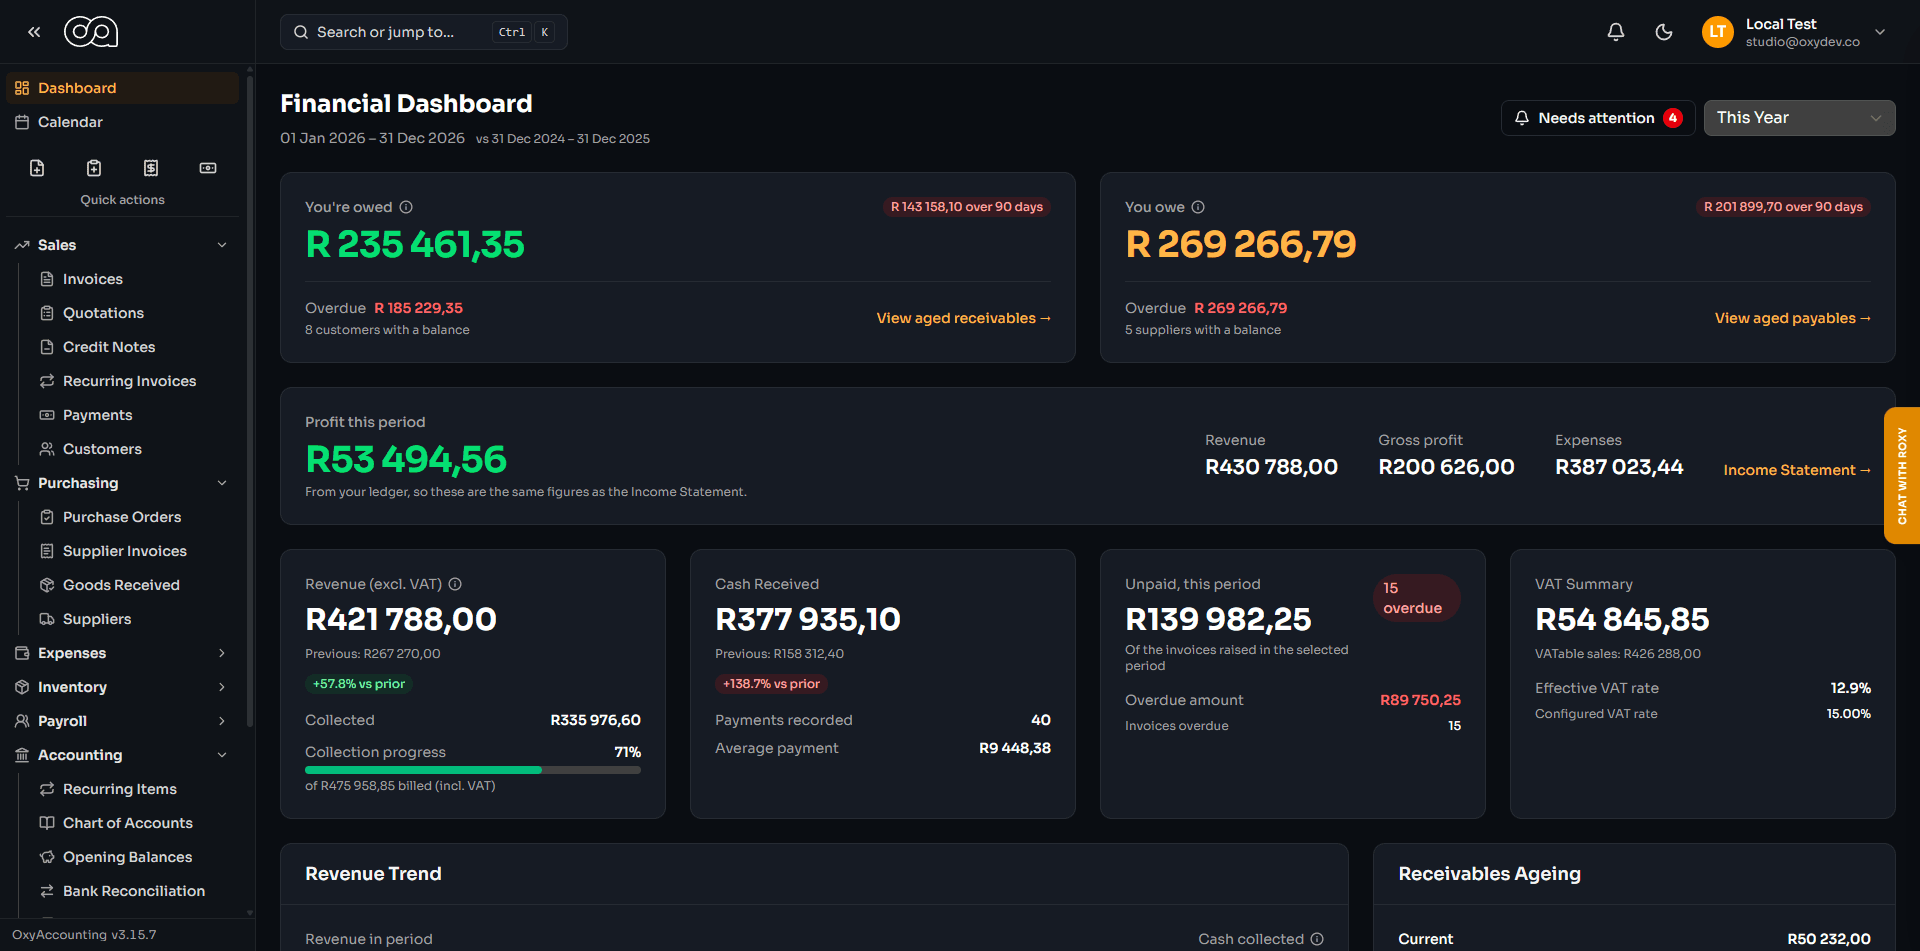This screenshot has width=1920, height=951.
Task: Click the Collection progress bar
Action: (473, 770)
